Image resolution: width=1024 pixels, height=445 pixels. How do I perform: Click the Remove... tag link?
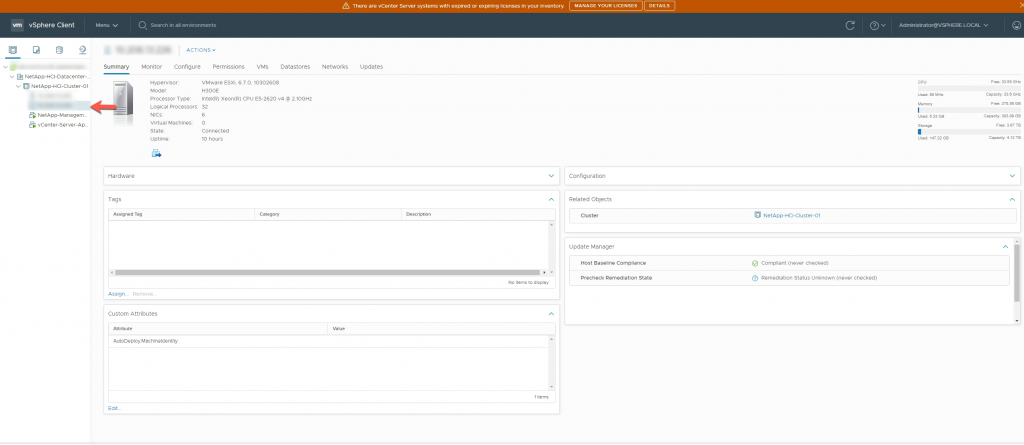(144, 294)
